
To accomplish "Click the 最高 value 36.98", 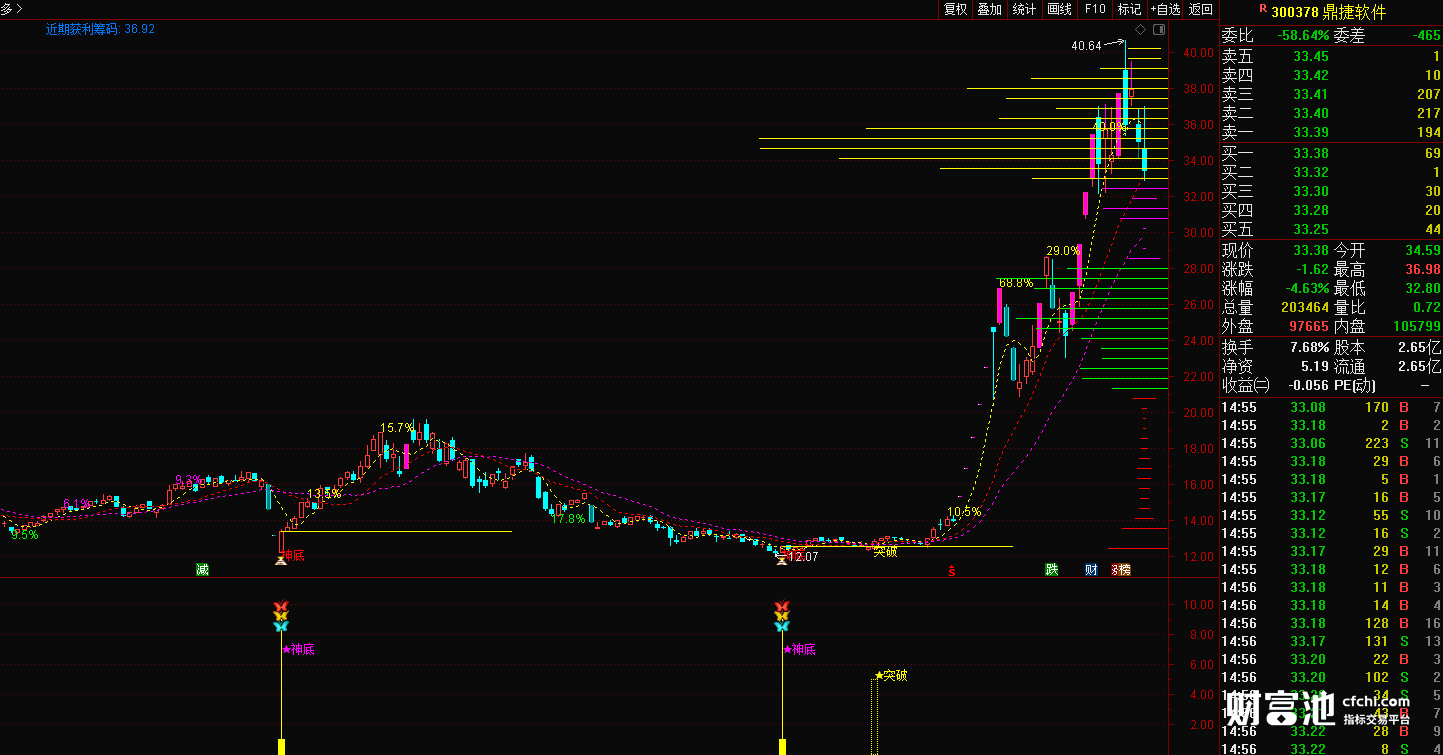I will pyautogui.click(x=1421, y=270).
